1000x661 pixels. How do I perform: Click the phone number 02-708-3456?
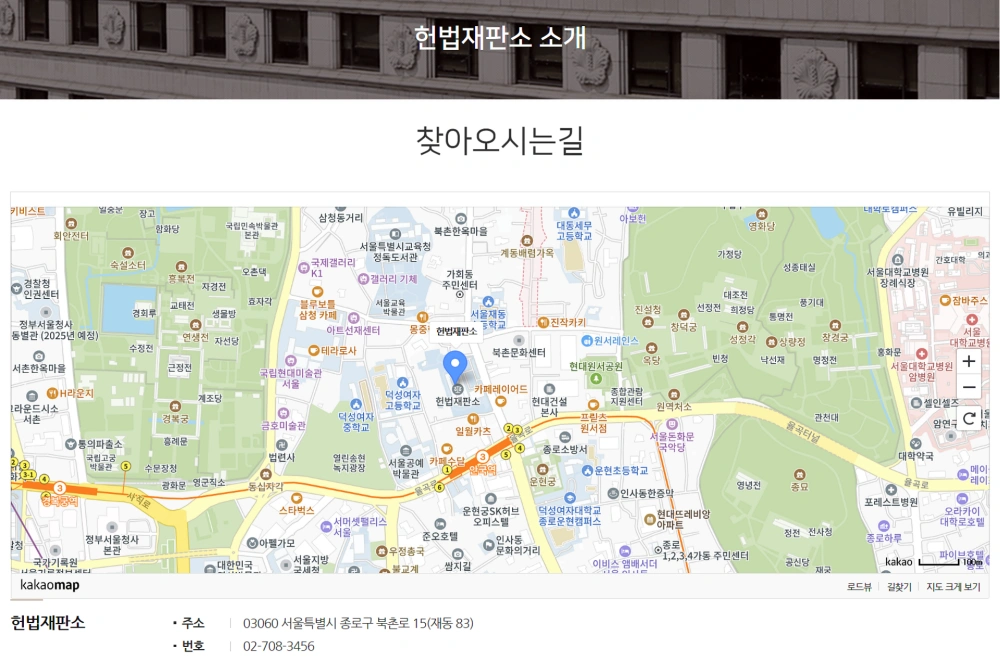(279, 646)
